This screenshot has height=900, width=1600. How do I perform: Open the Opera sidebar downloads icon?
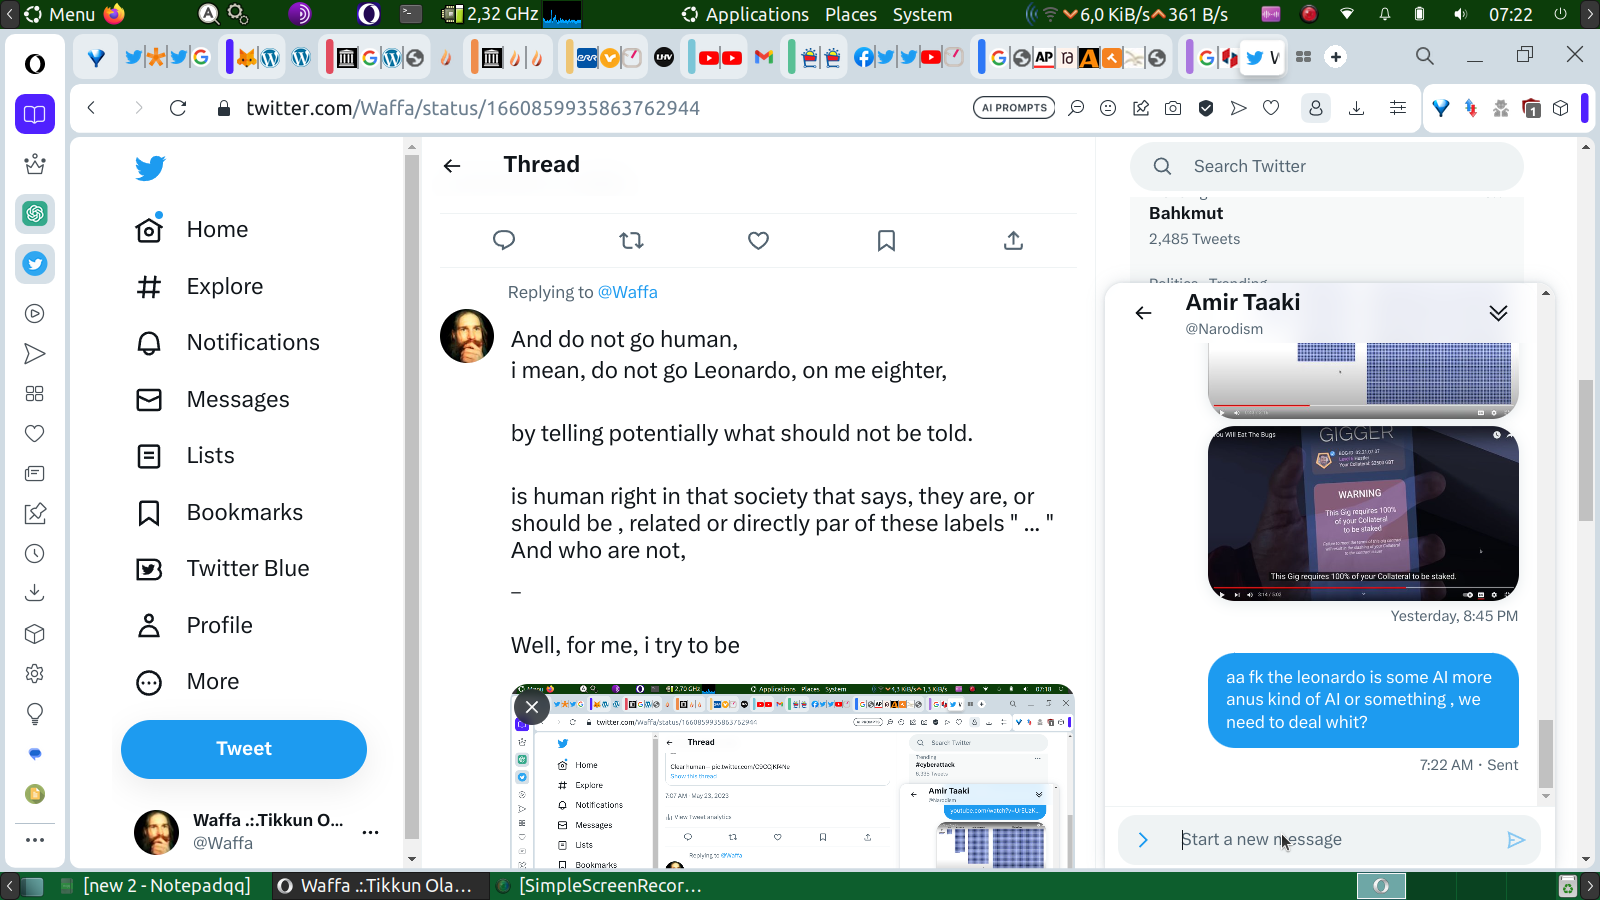(35, 593)
